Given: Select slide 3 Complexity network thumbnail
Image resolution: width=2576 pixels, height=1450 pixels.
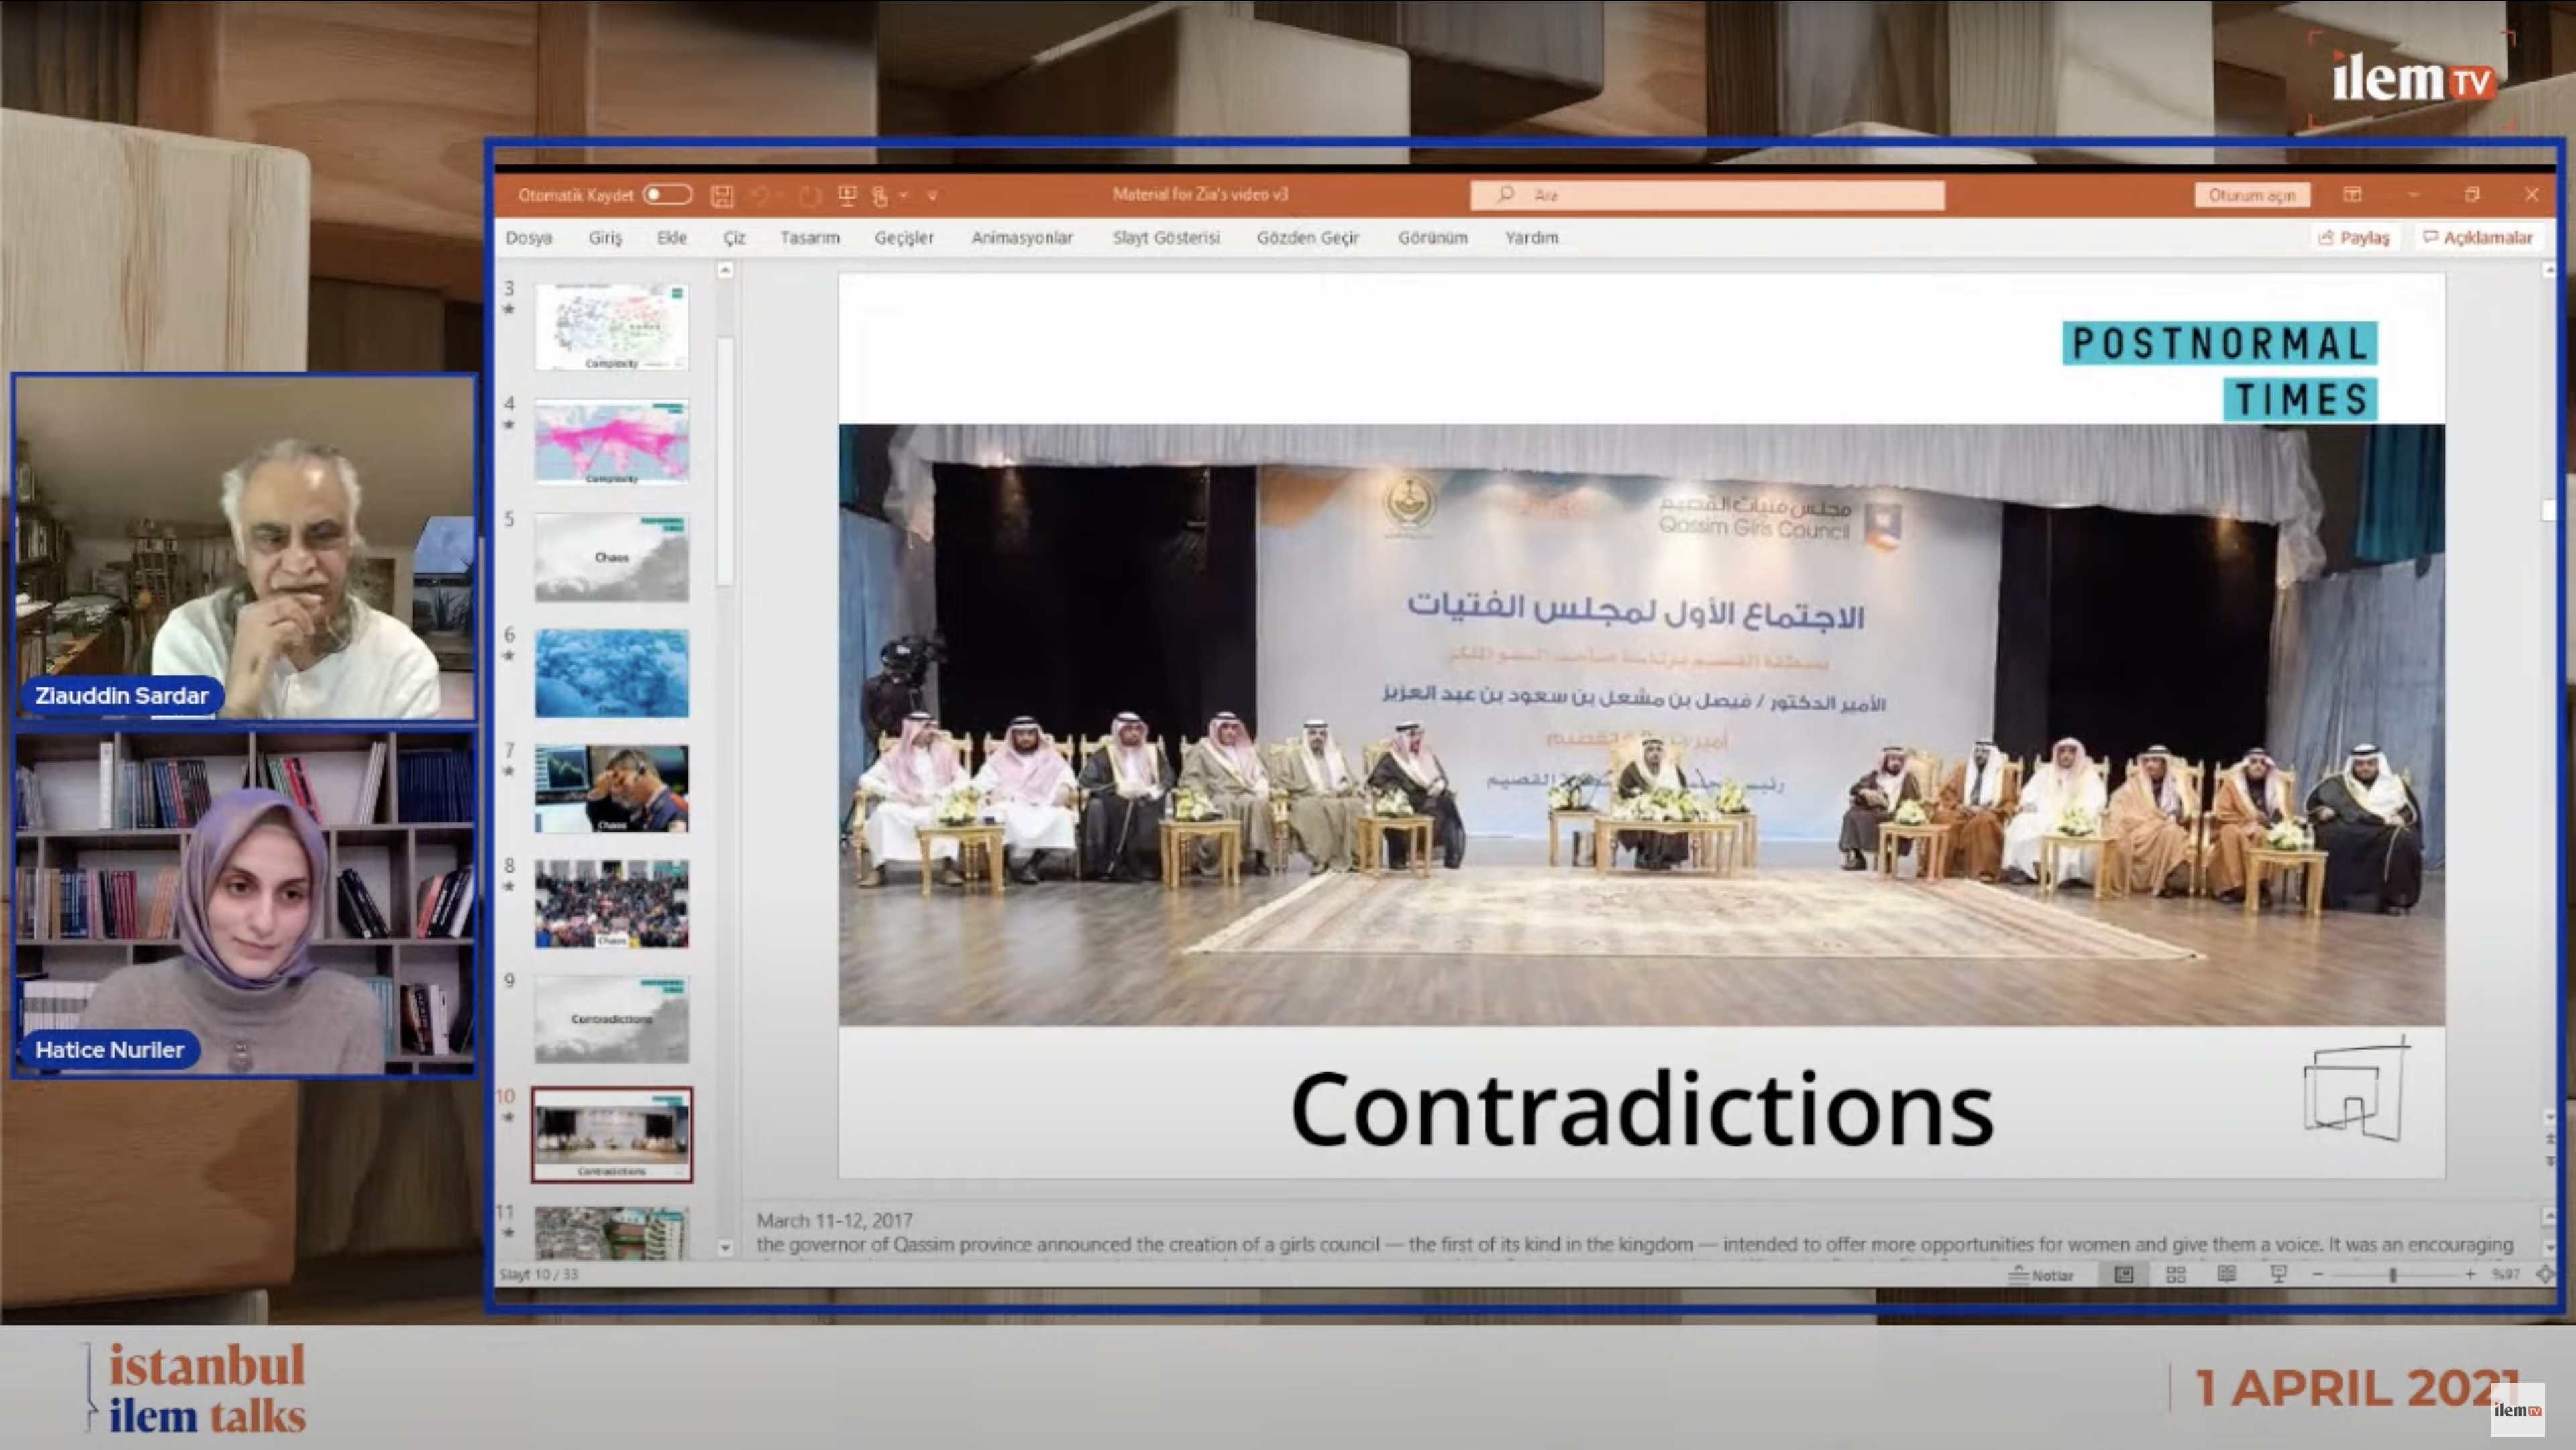Looking at the screenshot, I should tap(611, 327).
